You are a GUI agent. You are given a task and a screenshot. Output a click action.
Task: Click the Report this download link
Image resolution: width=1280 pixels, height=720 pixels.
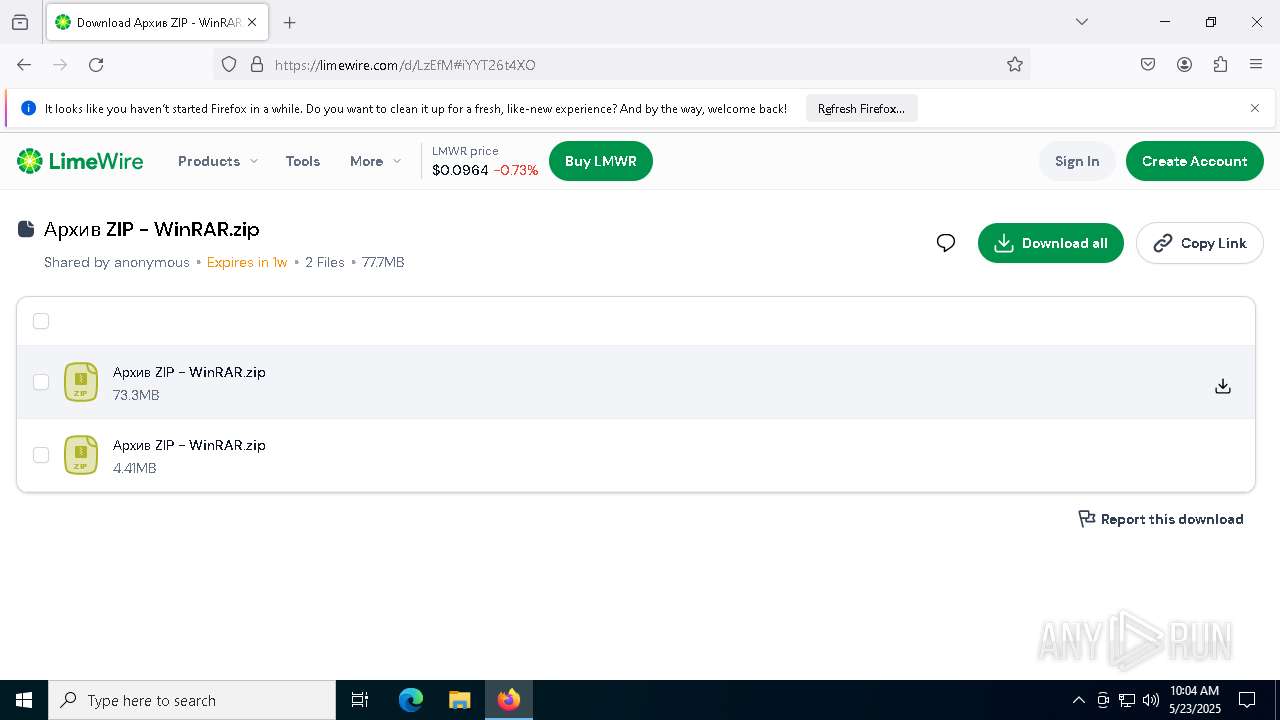1161,519
